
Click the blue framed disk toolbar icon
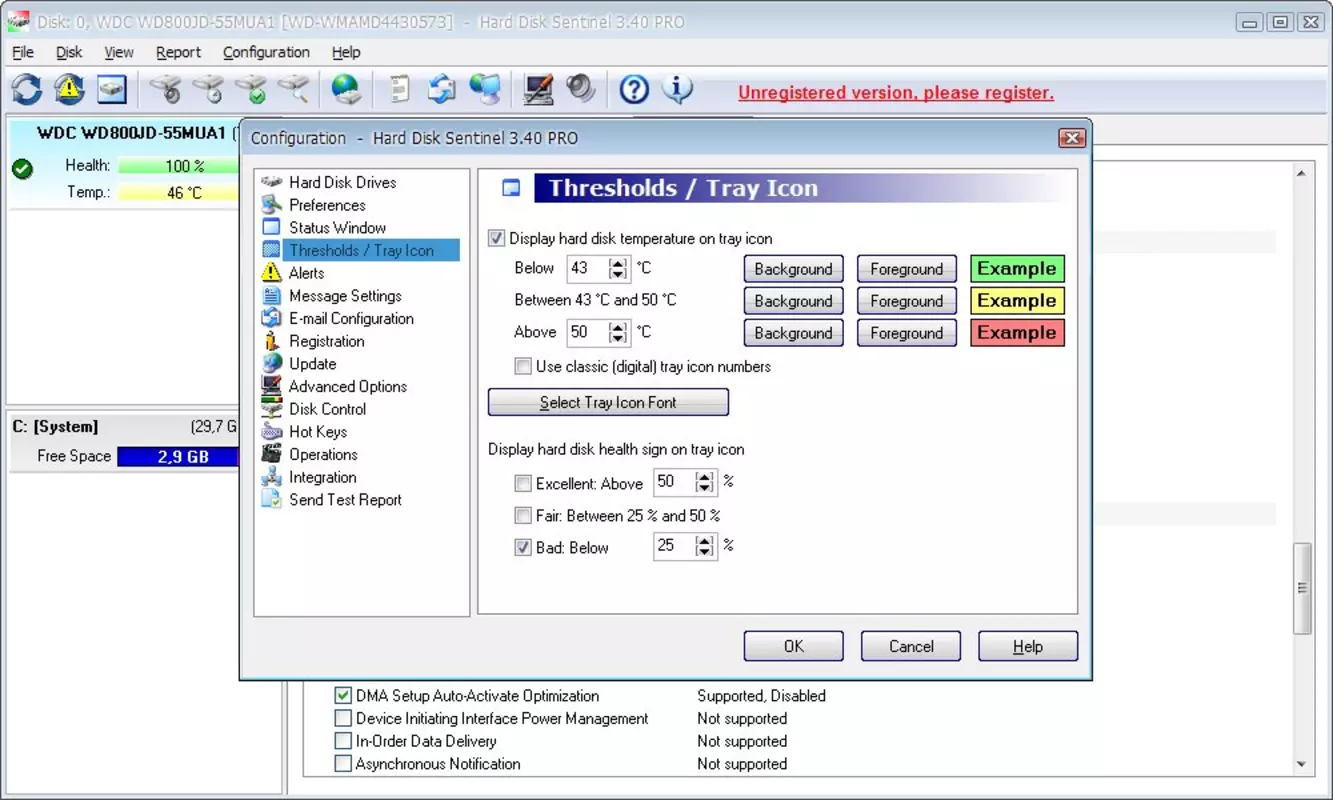(x=113, y=89)
